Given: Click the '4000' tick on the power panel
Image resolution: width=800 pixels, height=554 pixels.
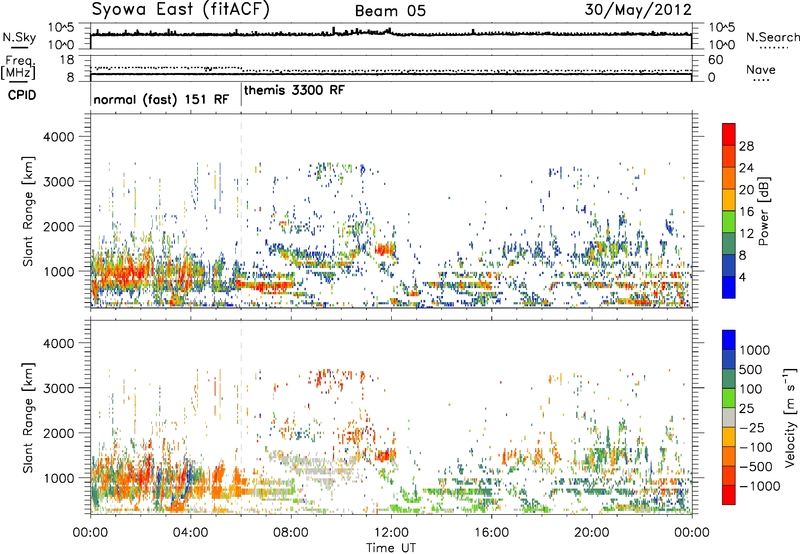Looking at the screenshot, I should [x=58, y=137].
